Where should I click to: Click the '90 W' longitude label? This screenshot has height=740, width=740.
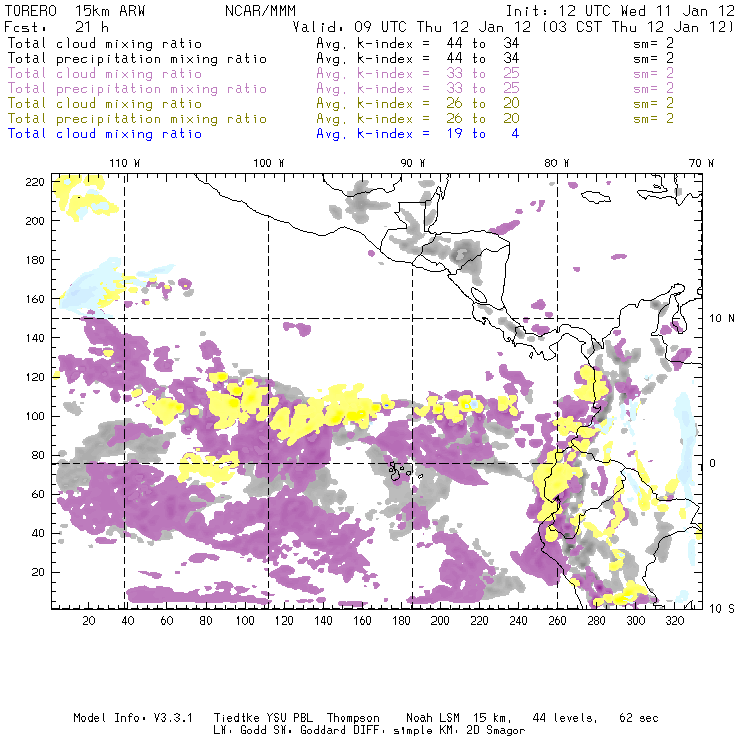(x=412, y=163)
